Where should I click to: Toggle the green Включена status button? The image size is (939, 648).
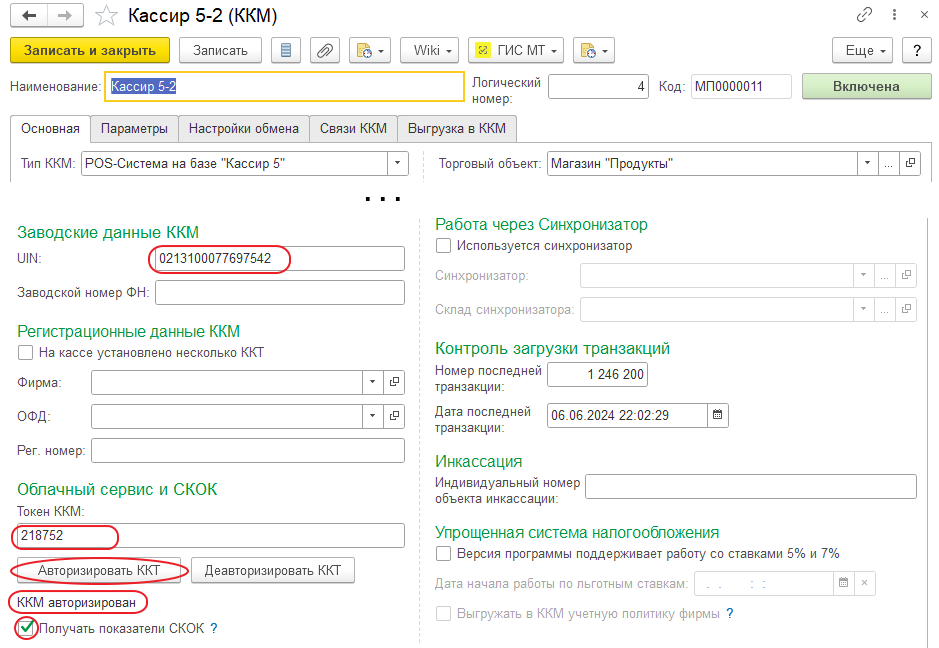point(866,86)
